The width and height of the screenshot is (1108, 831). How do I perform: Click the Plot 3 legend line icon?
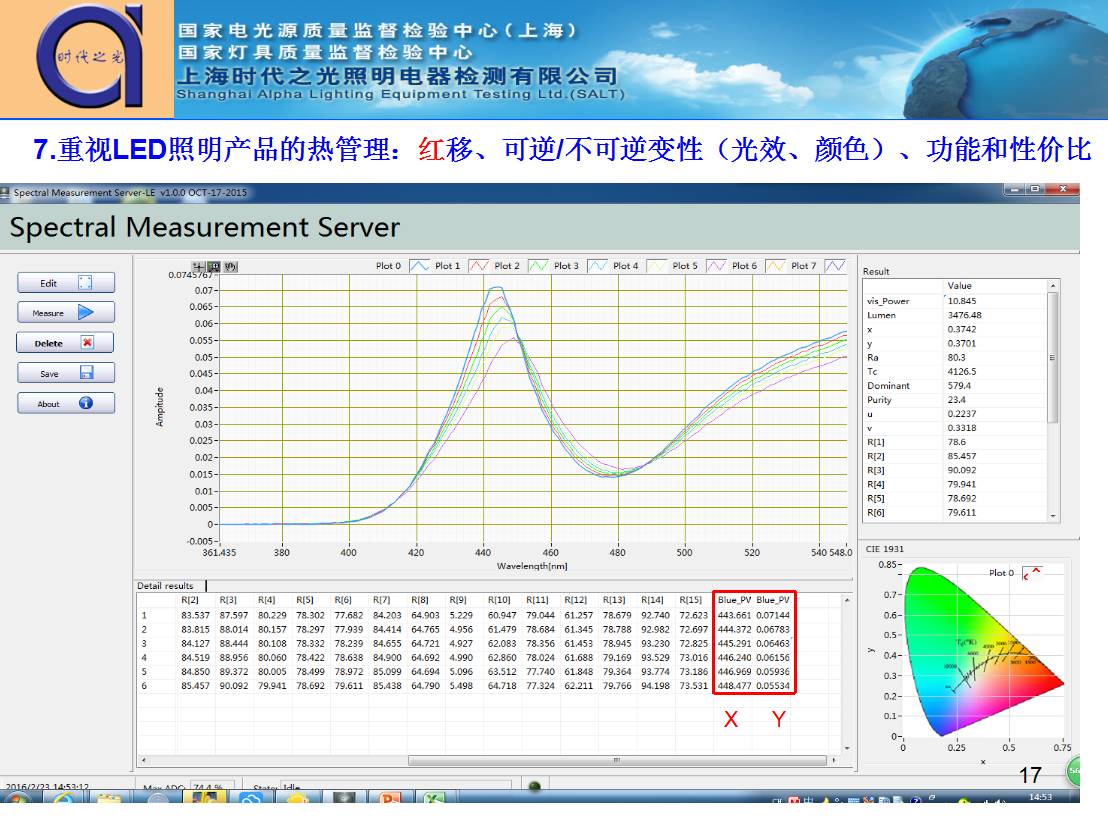click(598, 266)
